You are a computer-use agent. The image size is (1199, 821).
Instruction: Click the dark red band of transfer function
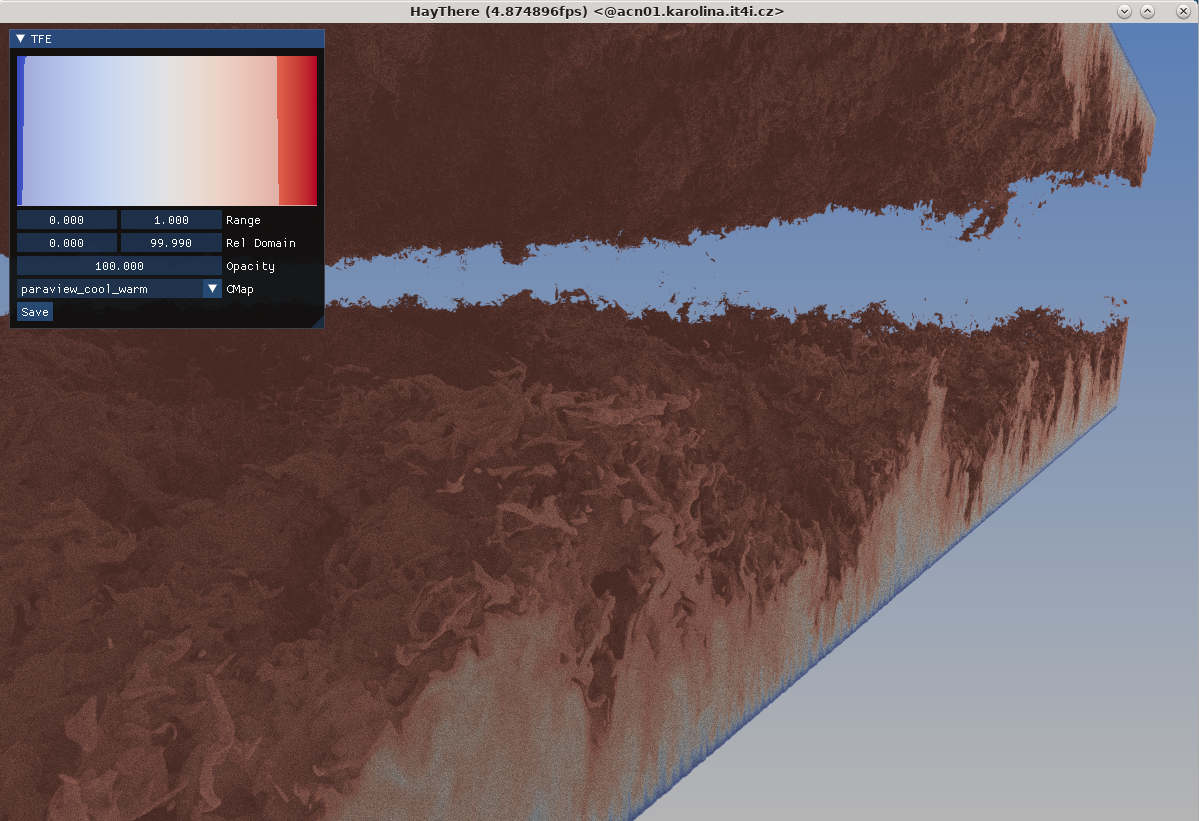298,130
